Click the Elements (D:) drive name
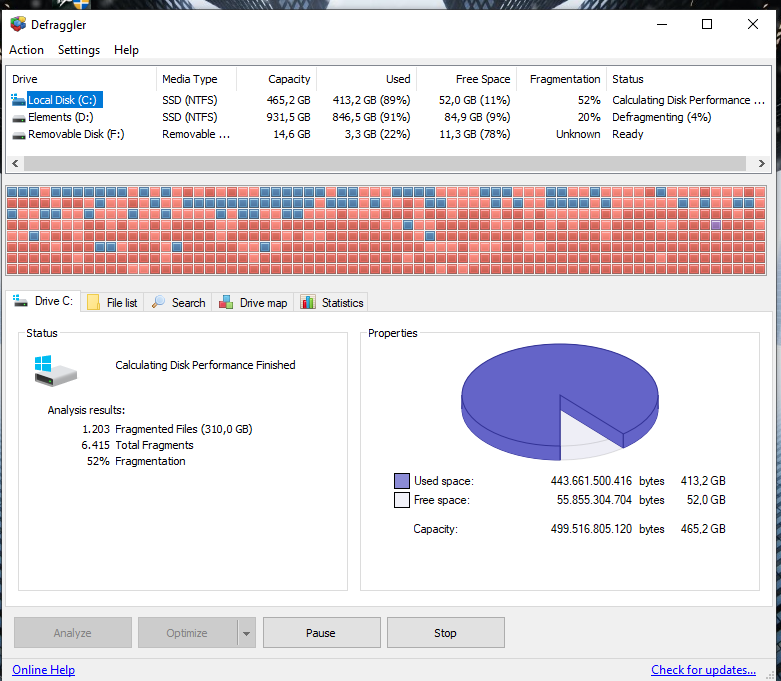 pos(60,117)
